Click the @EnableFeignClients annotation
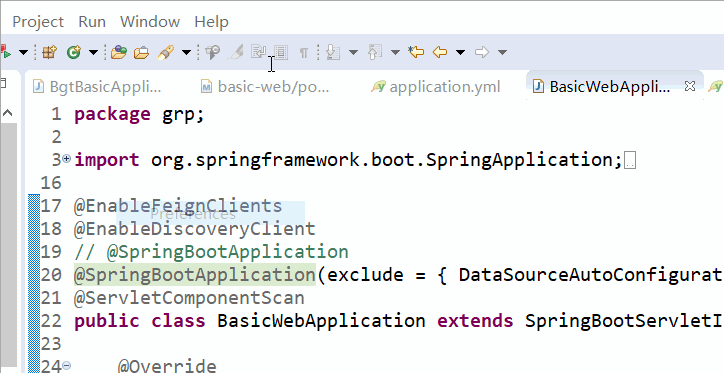Viewport: 724px width, 373px height. point(178,206)
